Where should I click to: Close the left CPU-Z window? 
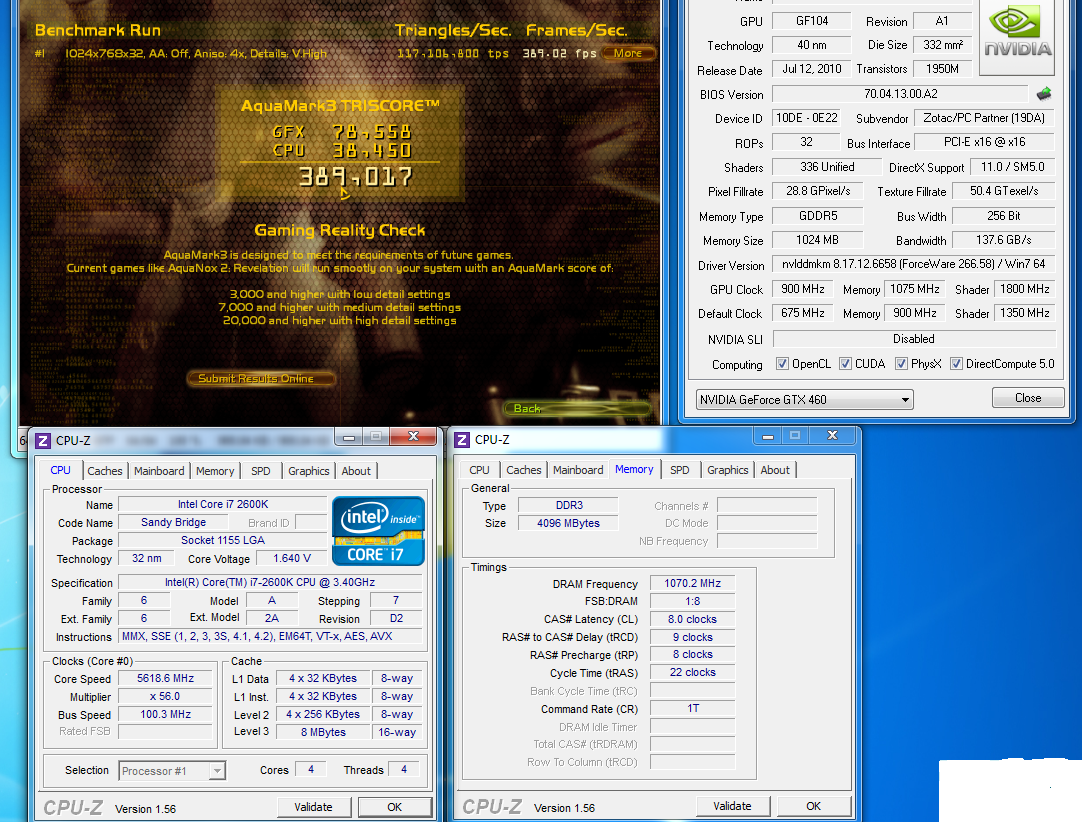[413, 437]
